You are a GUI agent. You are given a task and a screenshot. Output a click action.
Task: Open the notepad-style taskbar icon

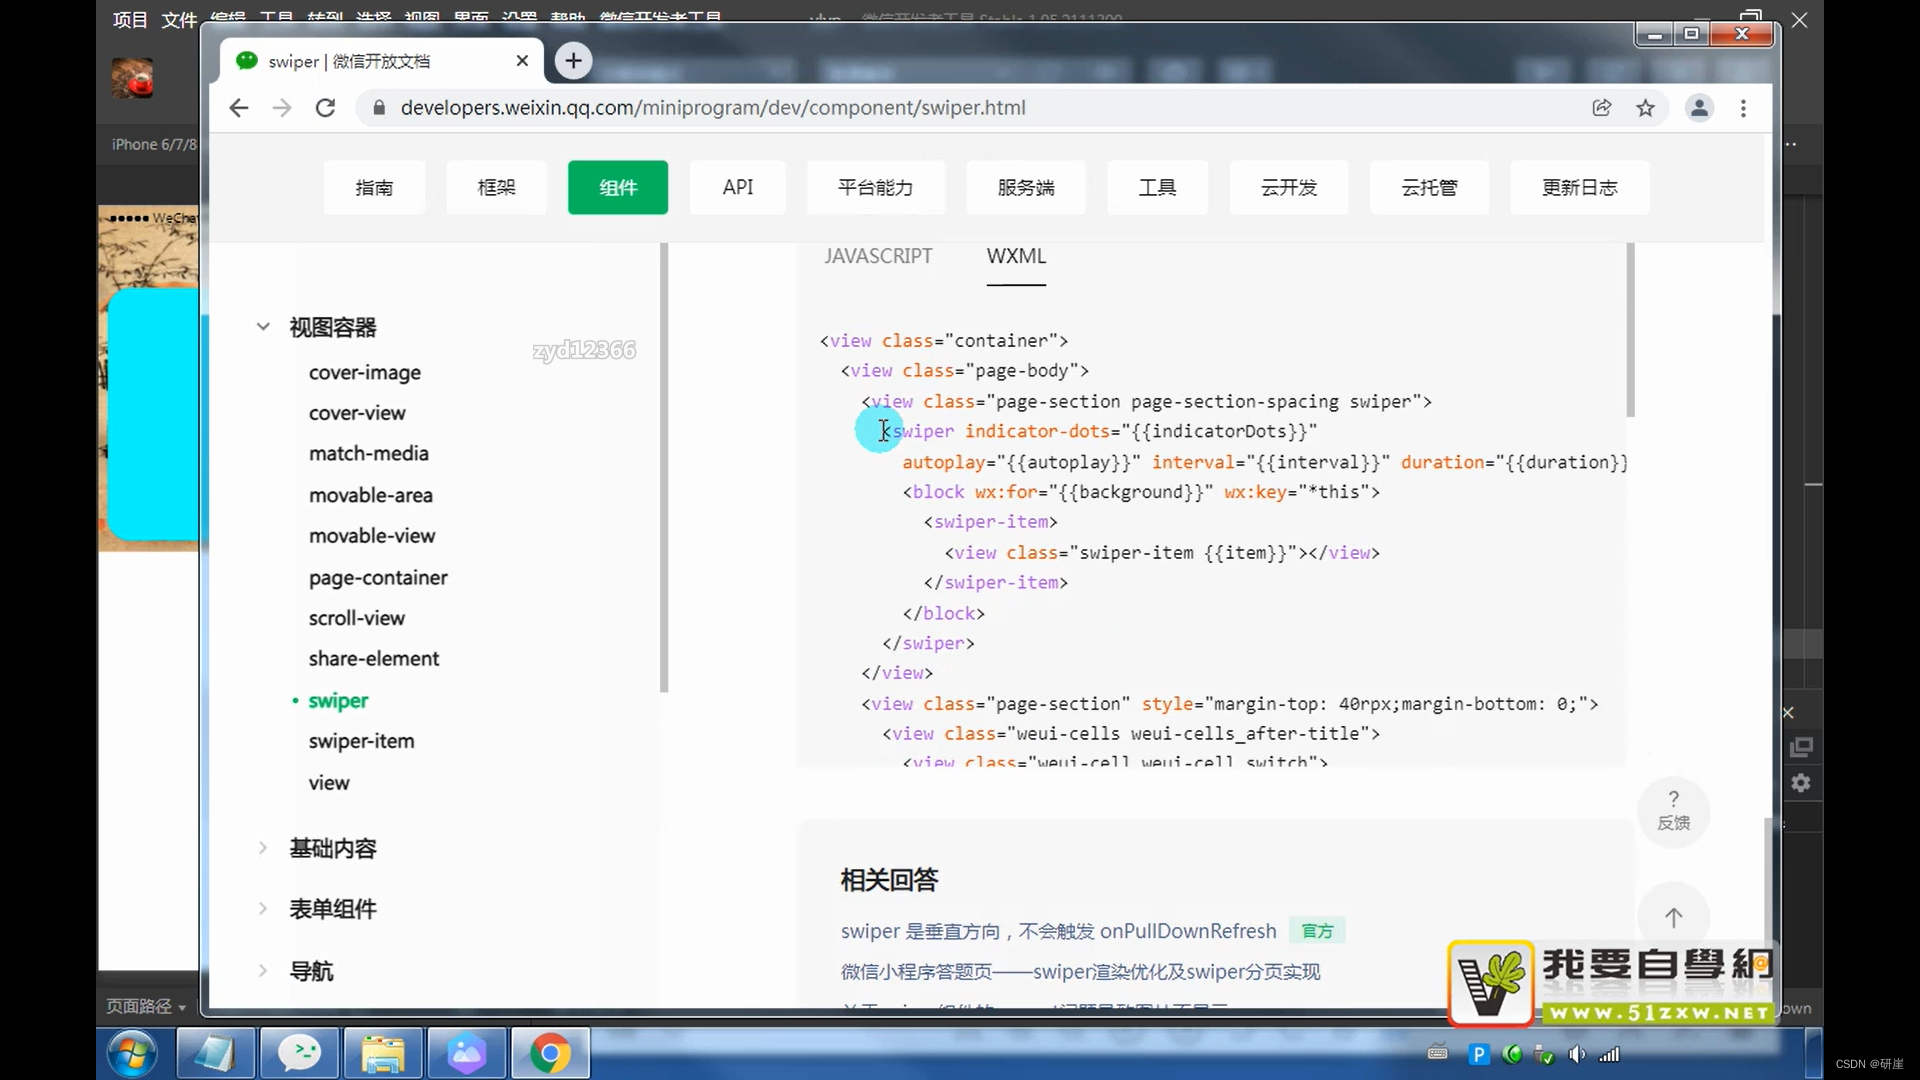coord(215,1054)
